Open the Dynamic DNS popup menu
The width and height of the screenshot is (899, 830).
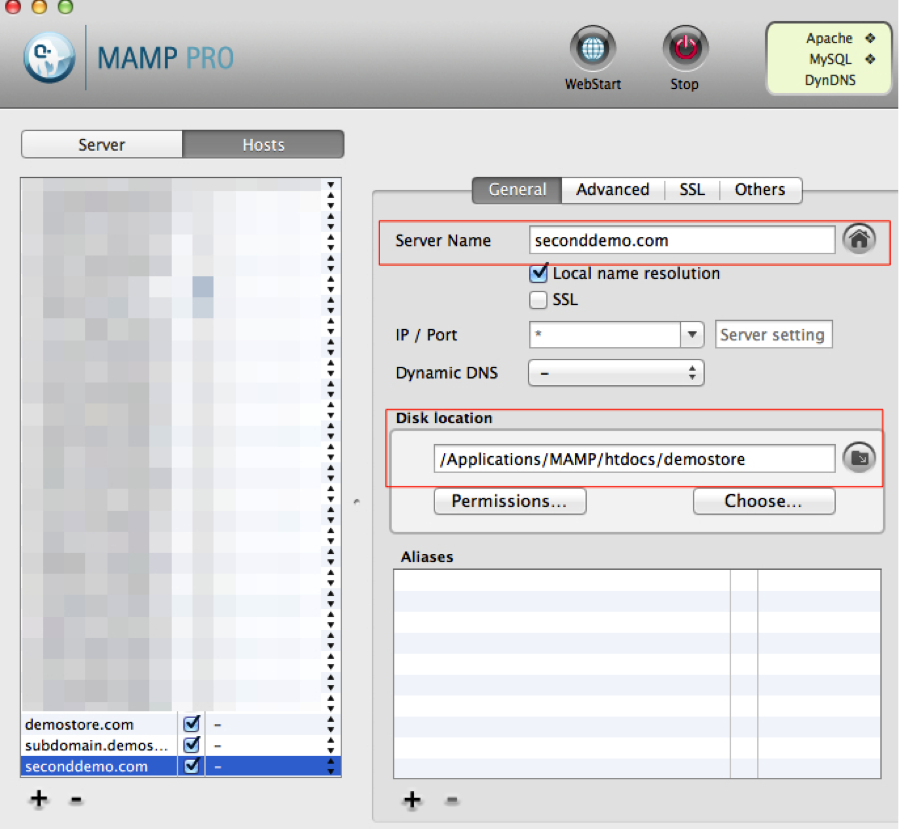pyautogui.click(x=616, y=373)
